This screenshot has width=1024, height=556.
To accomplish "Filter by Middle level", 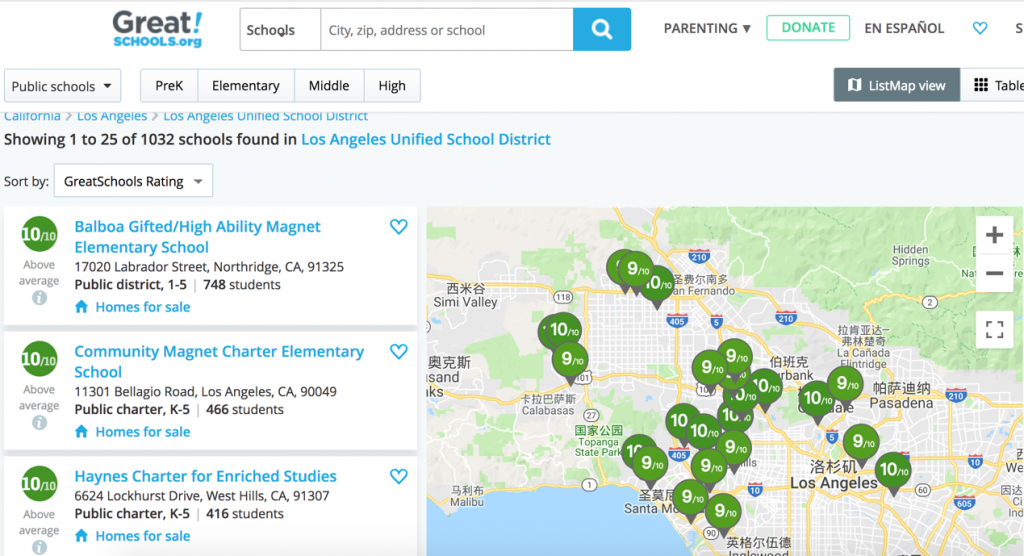I will (x=328, y=86).
